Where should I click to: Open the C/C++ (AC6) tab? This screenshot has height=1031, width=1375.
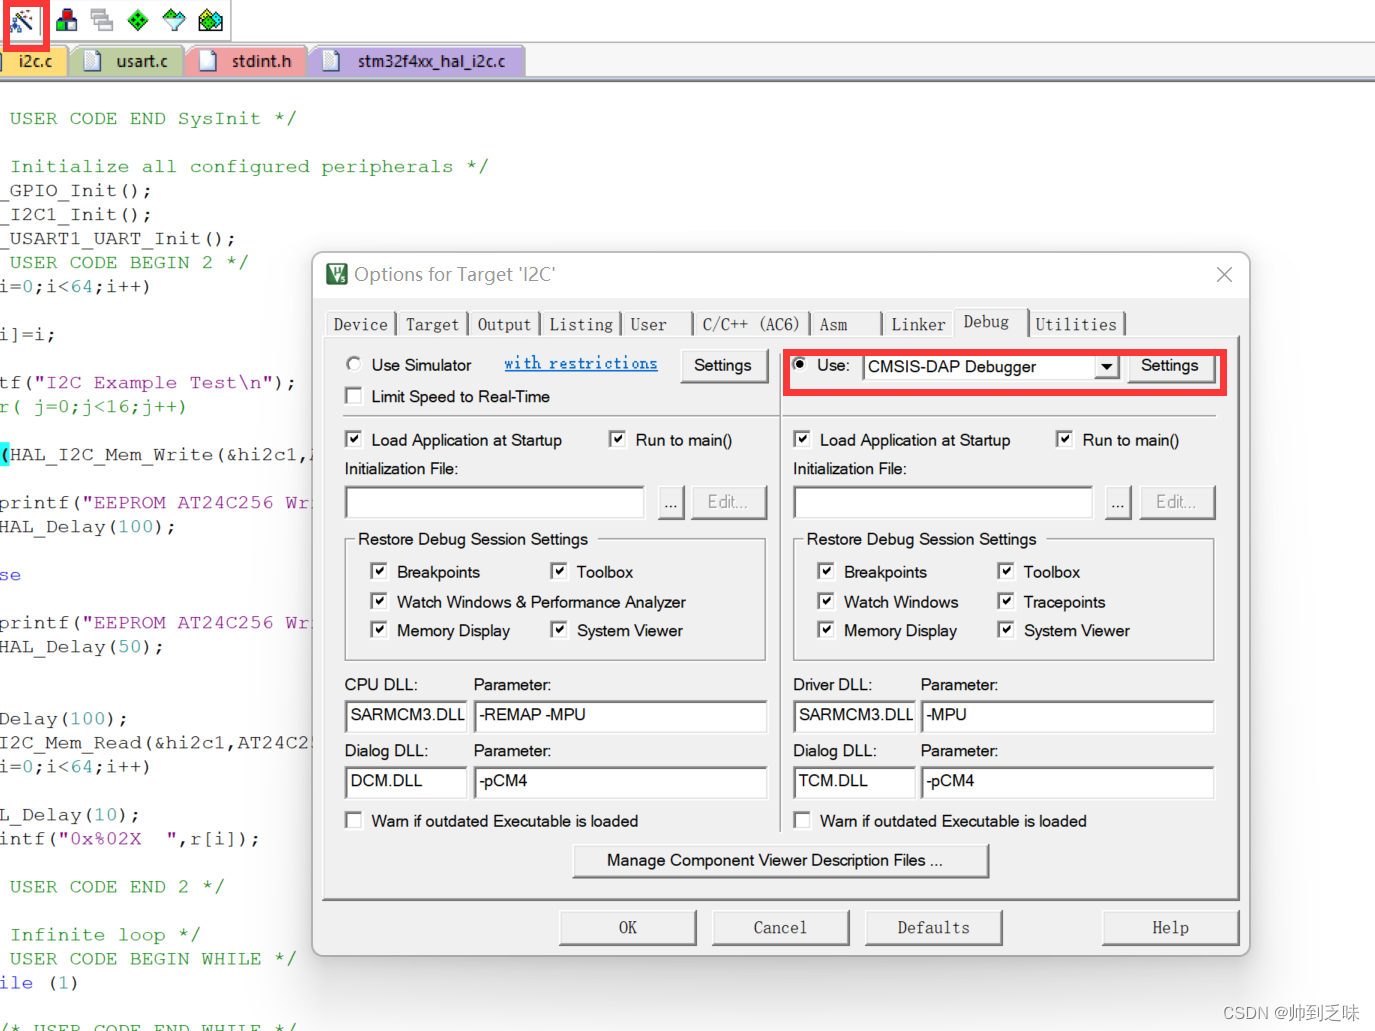750,324
